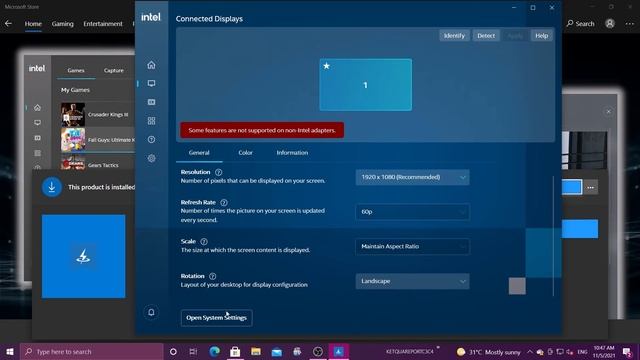The image size is (640, 360).
Task: Click the intel logo in sidebar
Action: pyautogui.click(x=151, y=17)
